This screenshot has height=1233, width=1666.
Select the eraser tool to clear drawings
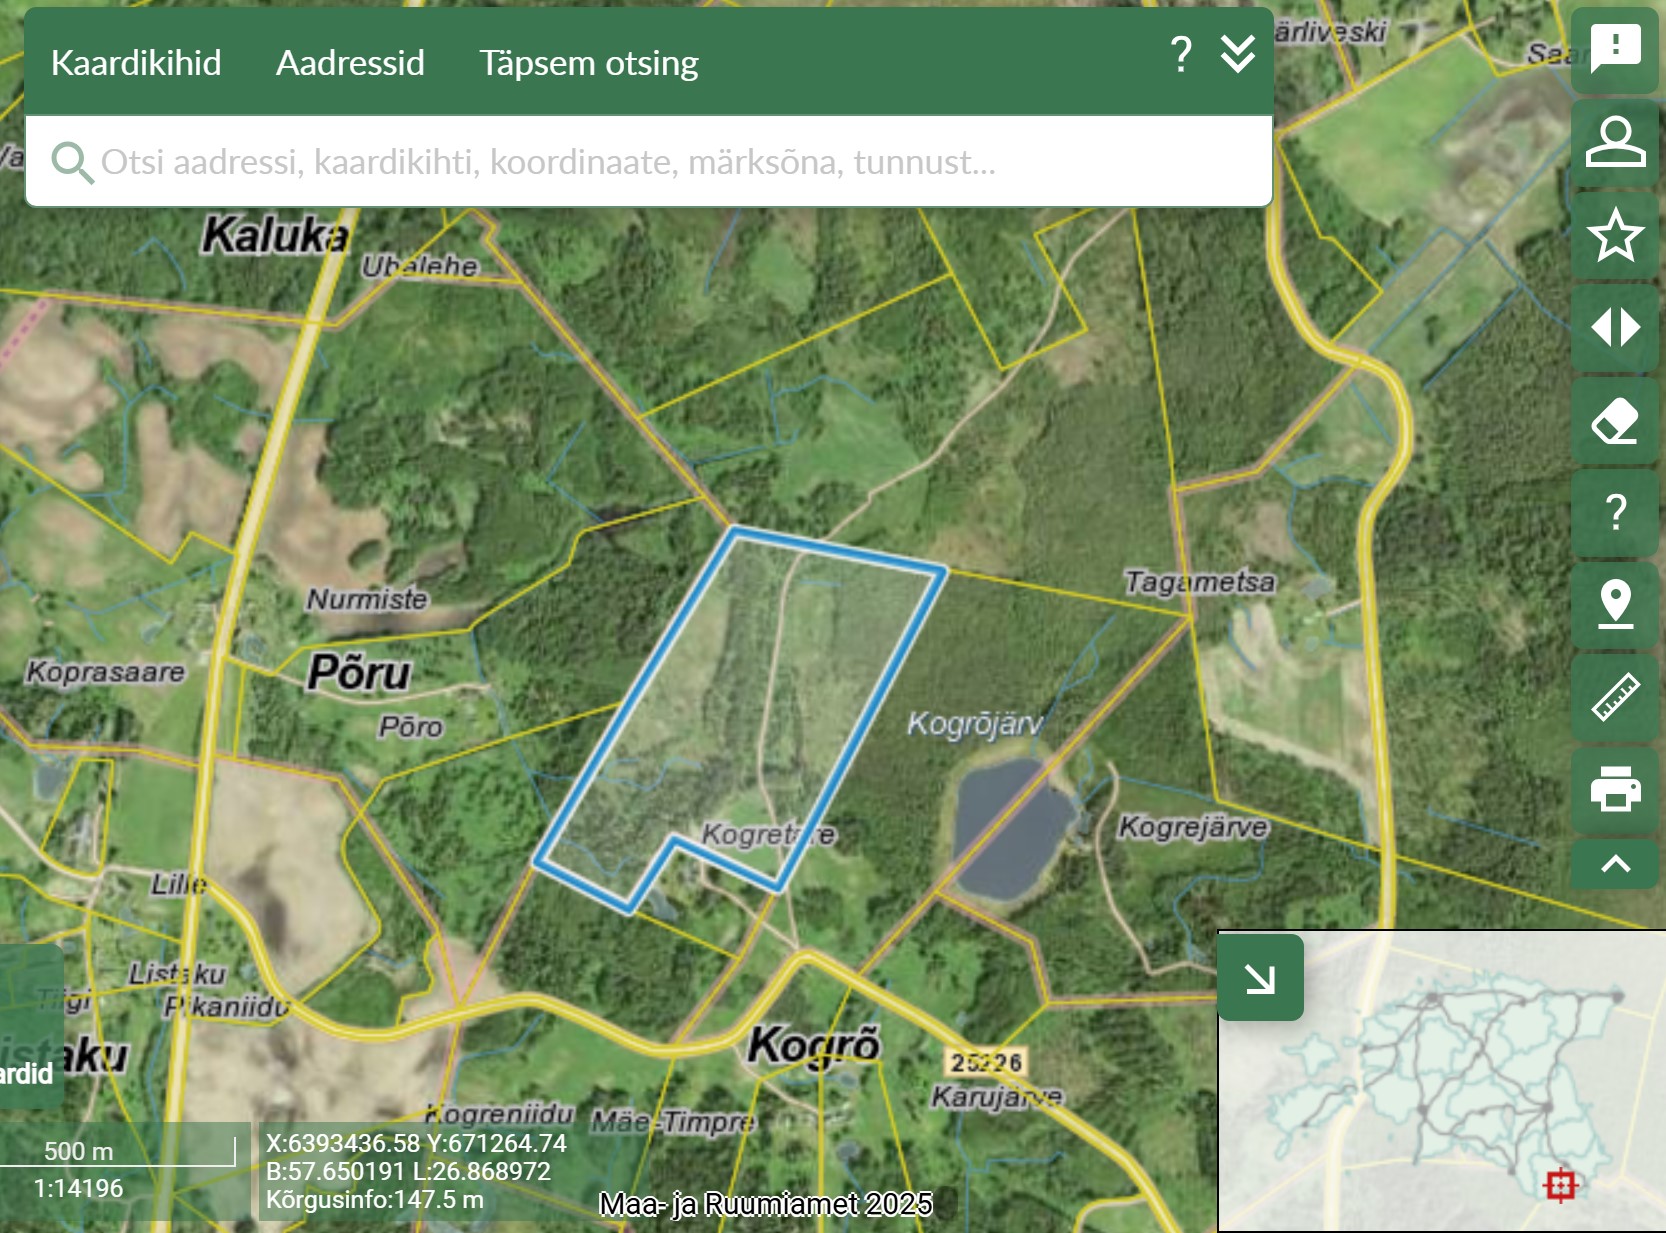(1615, 421)
